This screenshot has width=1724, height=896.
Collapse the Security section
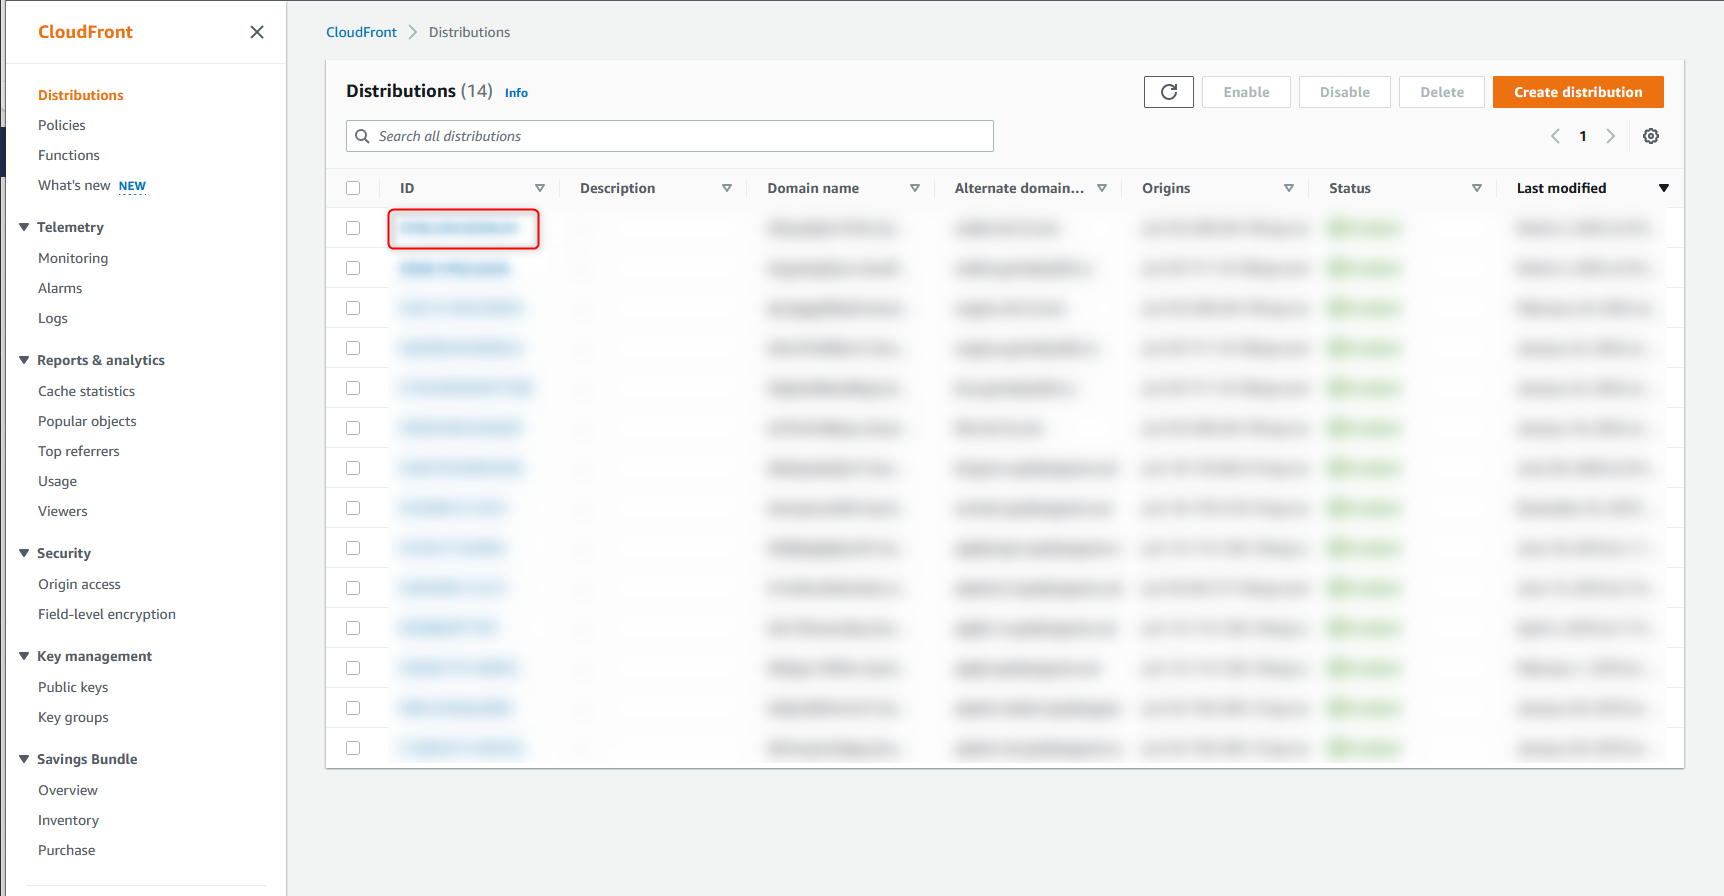24,553
